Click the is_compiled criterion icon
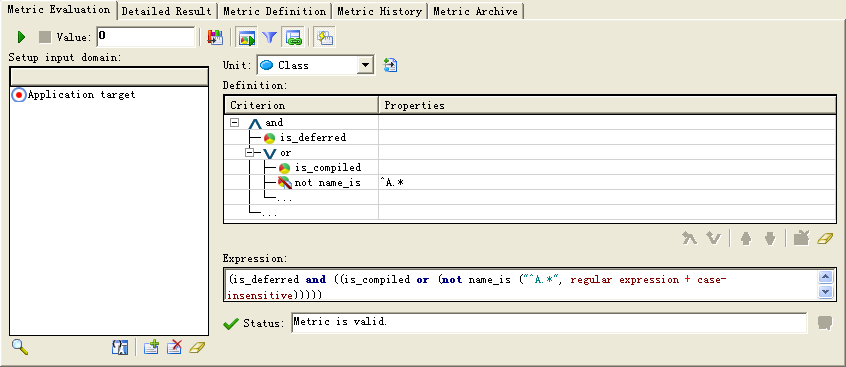The image size is (846, 367). (284, 168)
